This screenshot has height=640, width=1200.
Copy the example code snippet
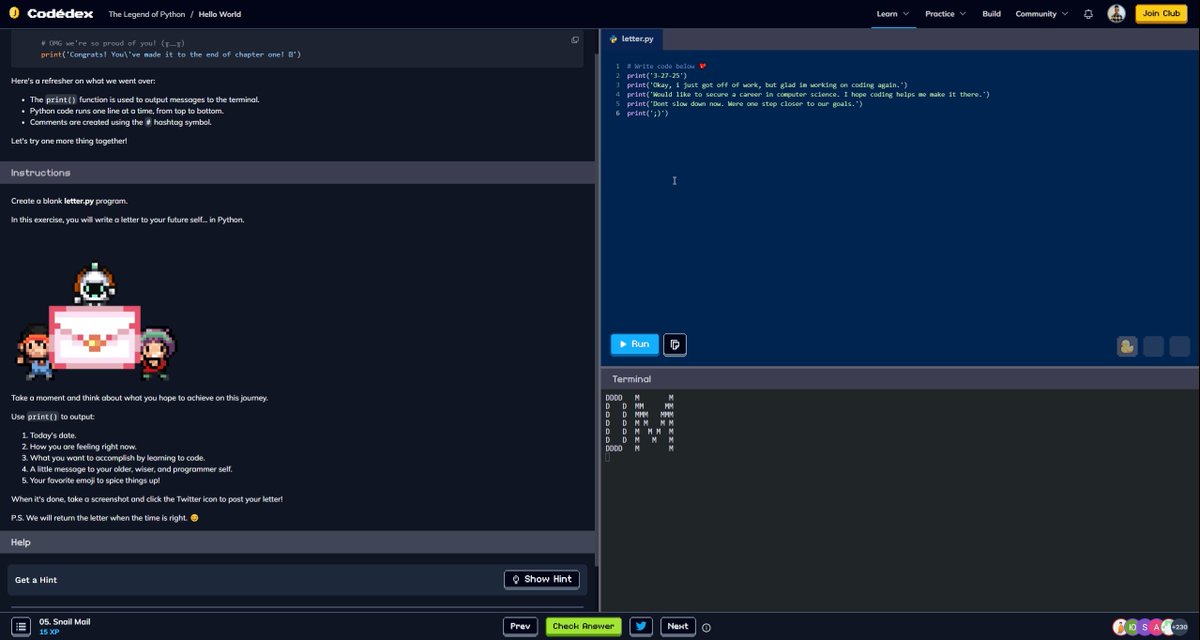tap(575, 40)
